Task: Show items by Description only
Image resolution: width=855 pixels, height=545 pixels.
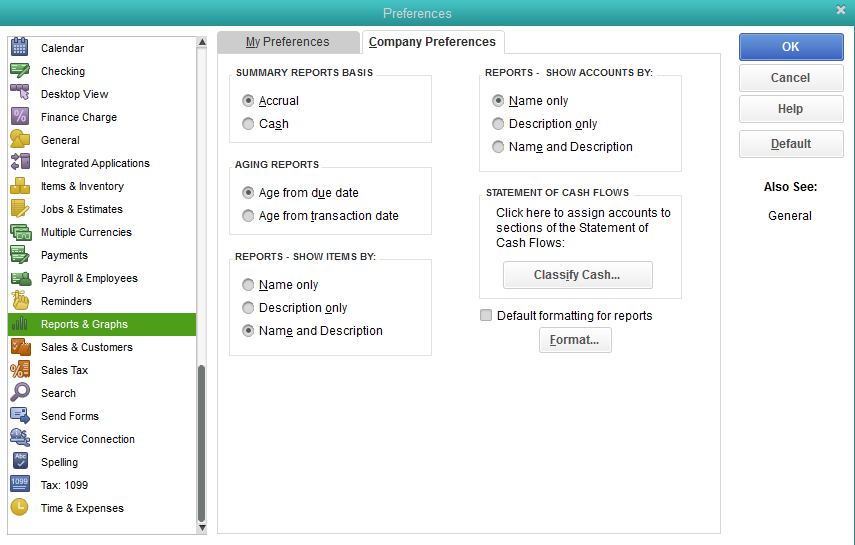Action: (x=248, y=308)
